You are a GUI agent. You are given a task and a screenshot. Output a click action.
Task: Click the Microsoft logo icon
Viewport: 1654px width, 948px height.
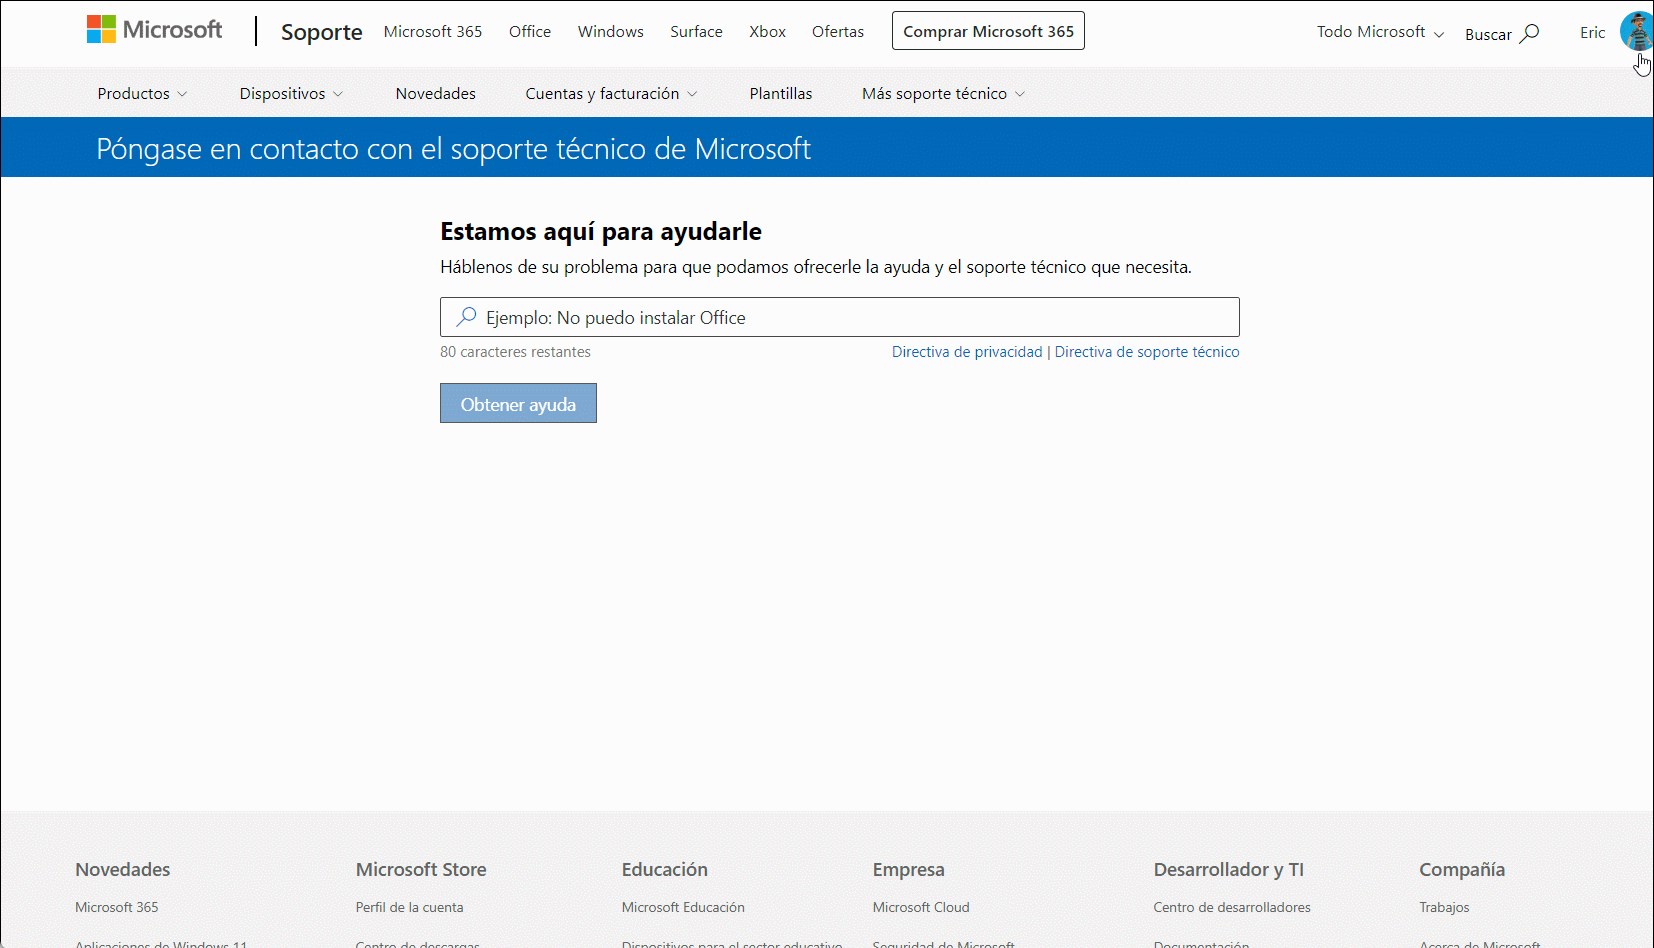coord(101,30)
